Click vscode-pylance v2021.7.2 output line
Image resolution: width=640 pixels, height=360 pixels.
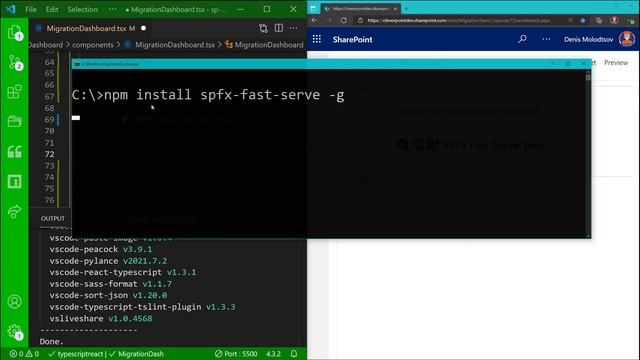click(108, 260)
